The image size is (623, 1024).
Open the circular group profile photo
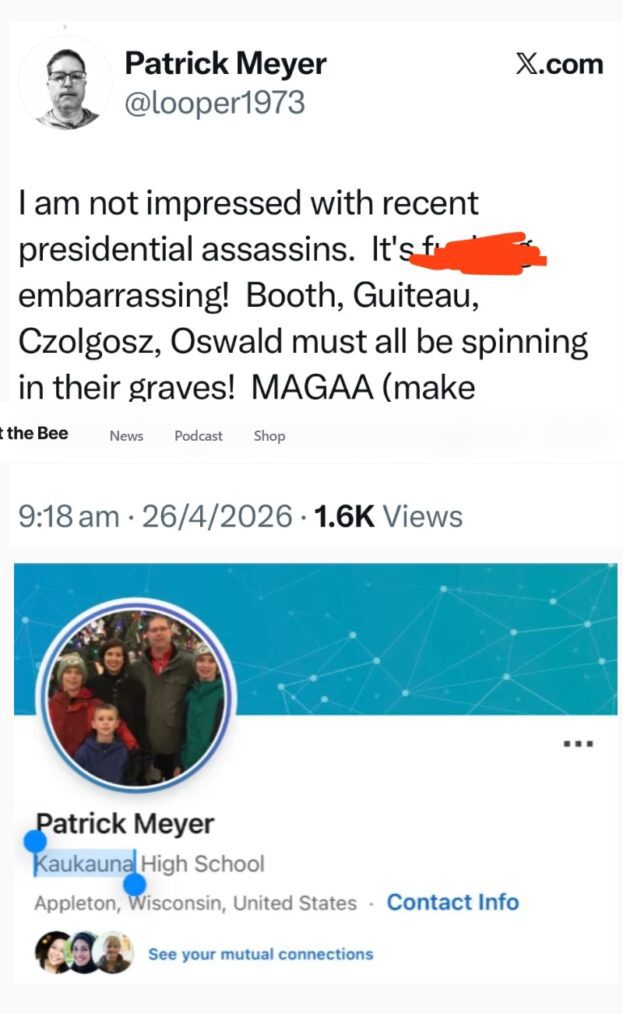pyautogui.click(x=135, y=697)
